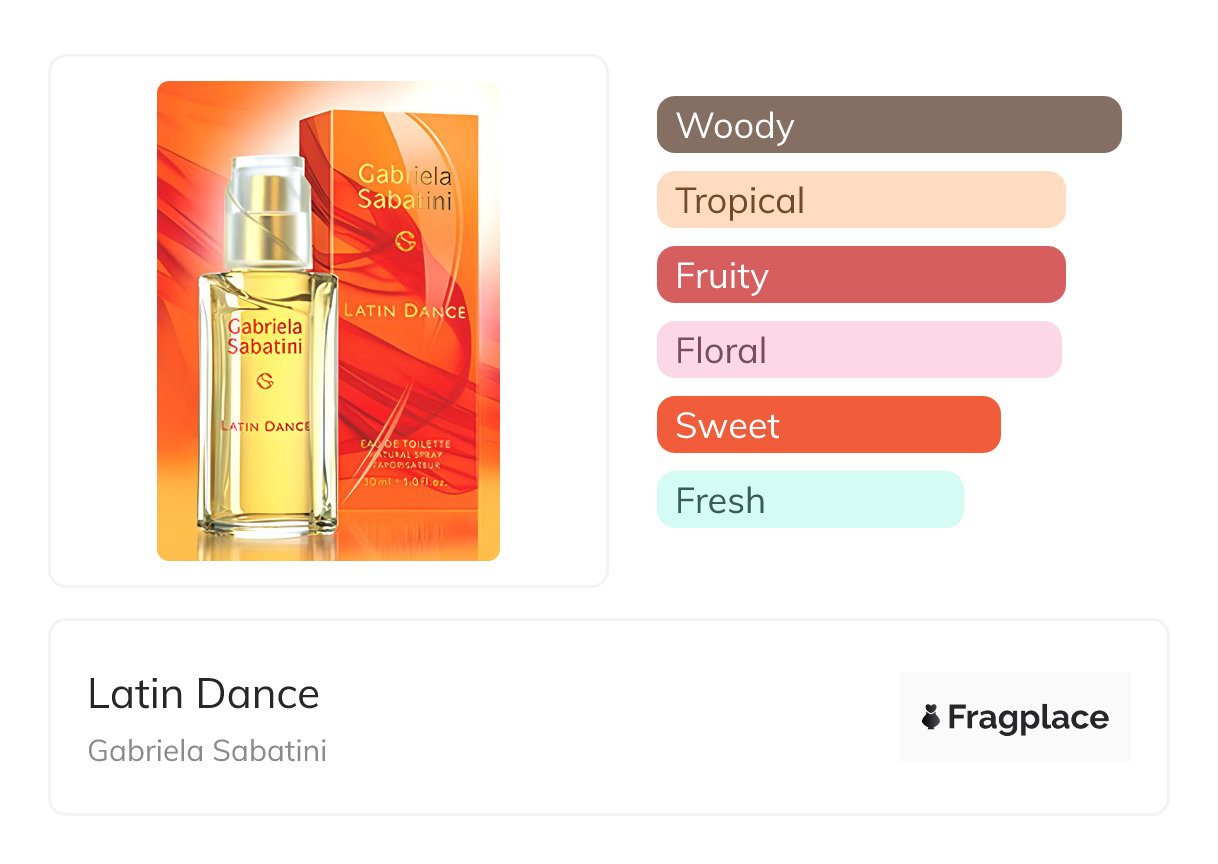Click the Latin Dance perfume title
The width and height of the screenshot is (1218, 864).
coord(204,694)
